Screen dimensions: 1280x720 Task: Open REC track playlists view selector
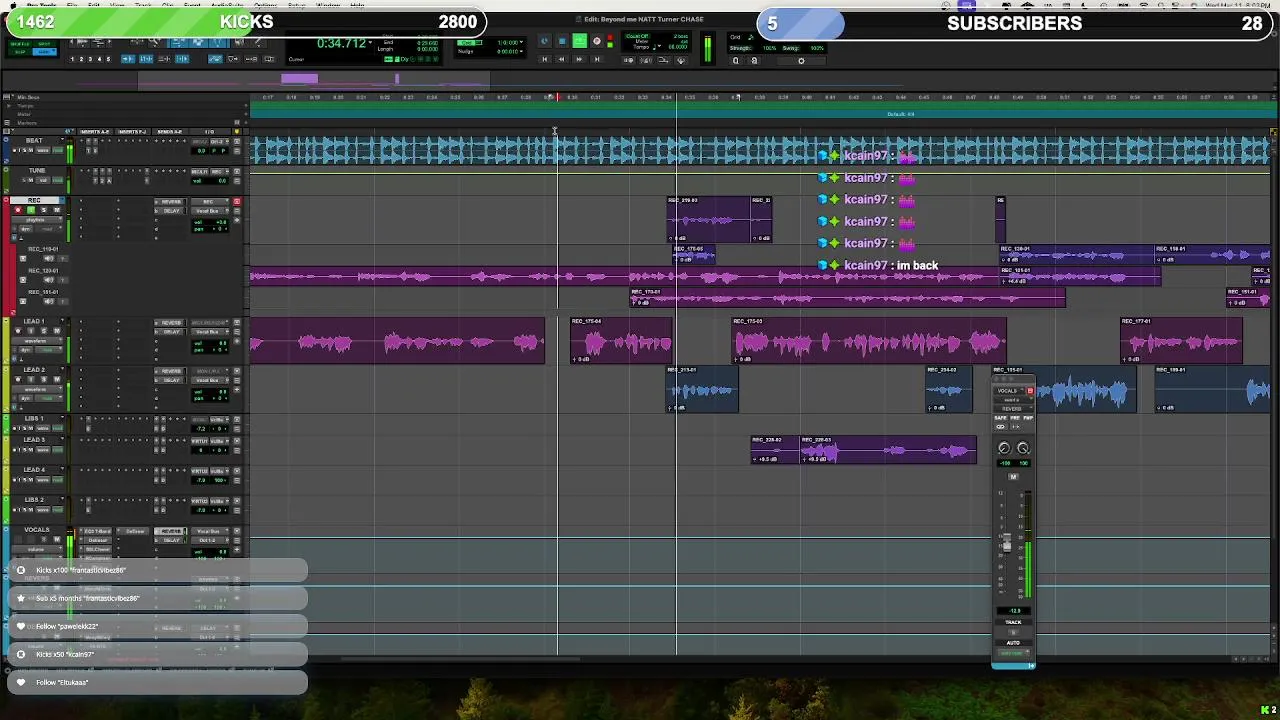37,220
